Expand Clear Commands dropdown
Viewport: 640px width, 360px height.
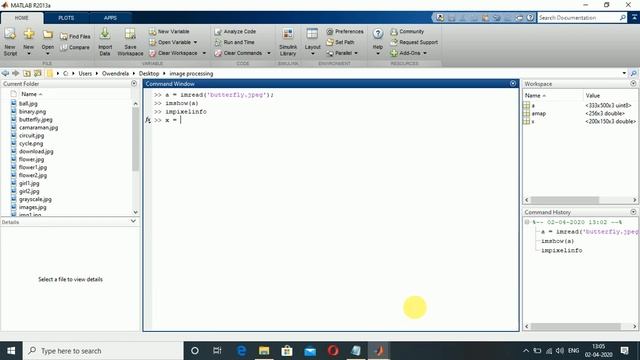coord(269,53)
